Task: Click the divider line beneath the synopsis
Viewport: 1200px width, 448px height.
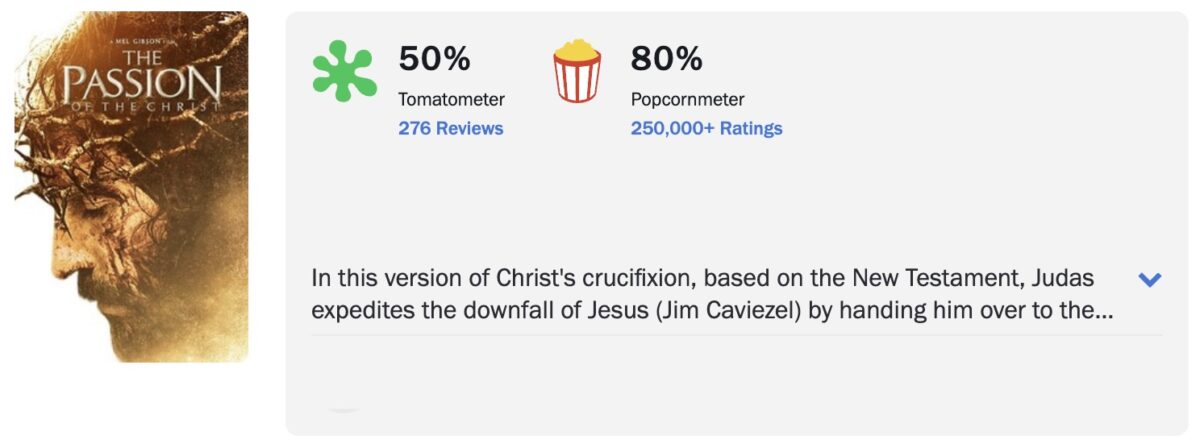Action: 736,335
